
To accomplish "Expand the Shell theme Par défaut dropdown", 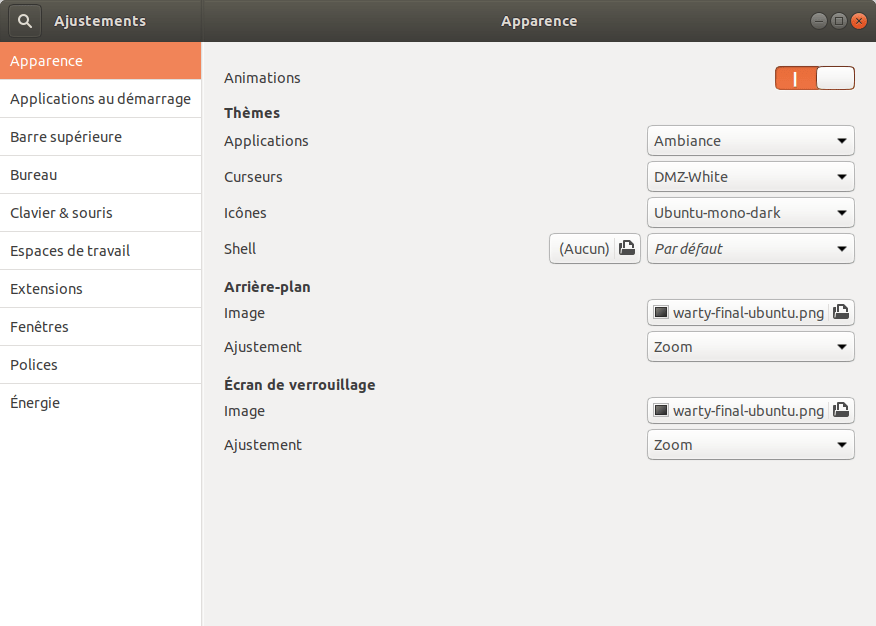I will 750,249.
